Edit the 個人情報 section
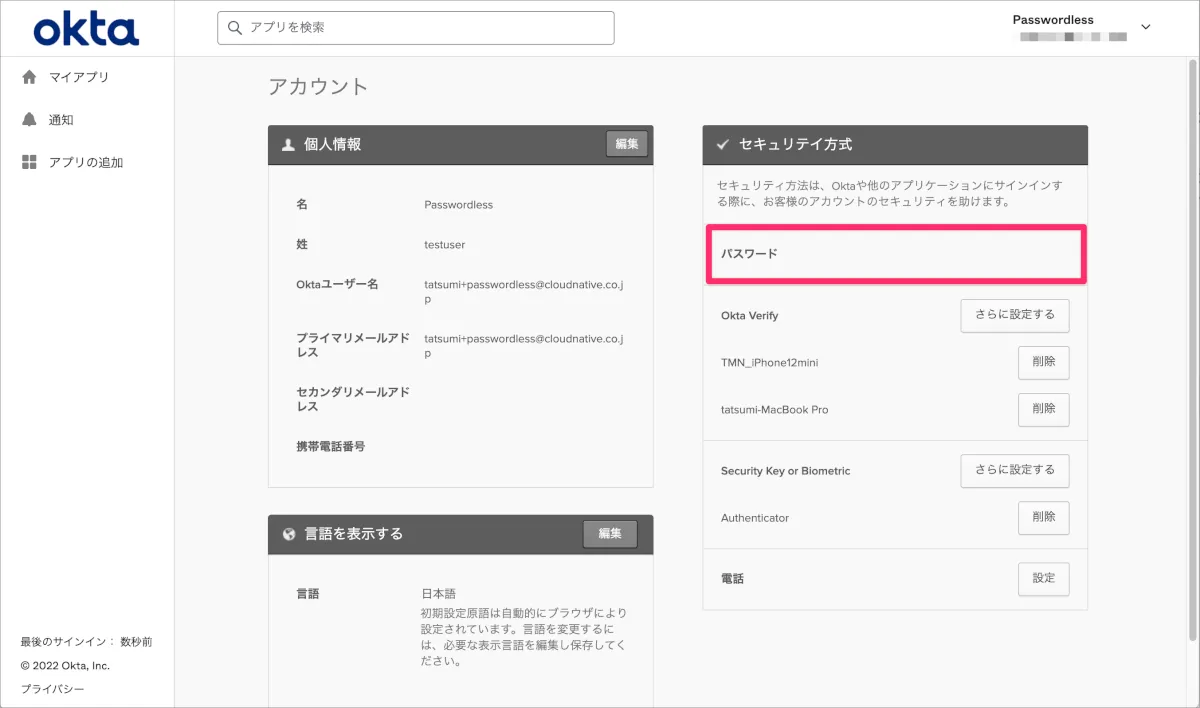 (627, 144)
